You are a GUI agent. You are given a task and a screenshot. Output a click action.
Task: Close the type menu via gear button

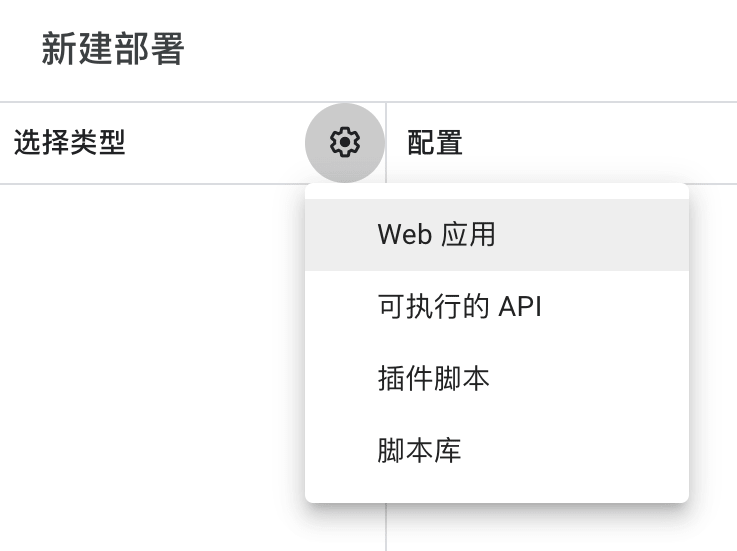tap(345, 142)
